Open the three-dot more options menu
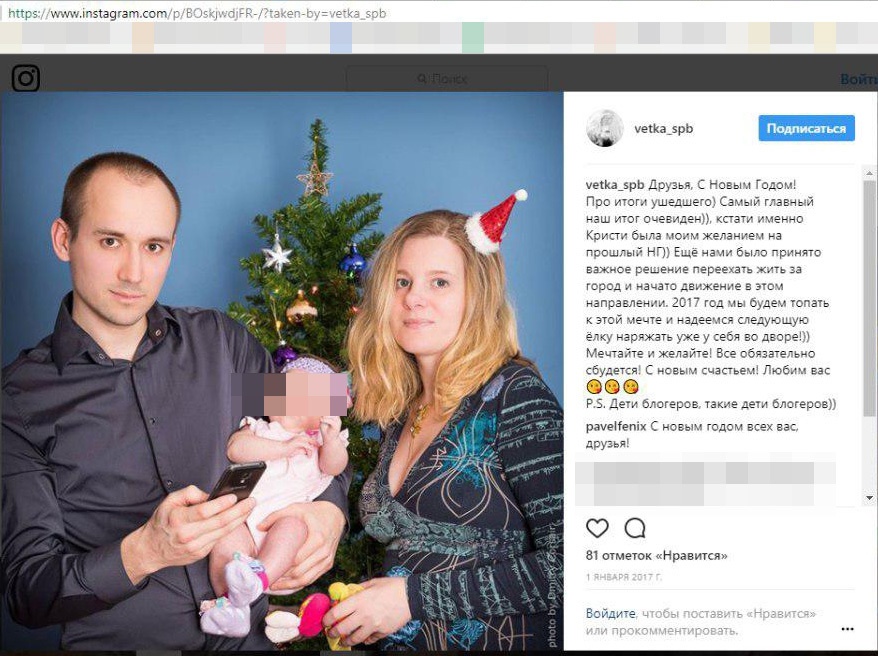 (847, 629)
